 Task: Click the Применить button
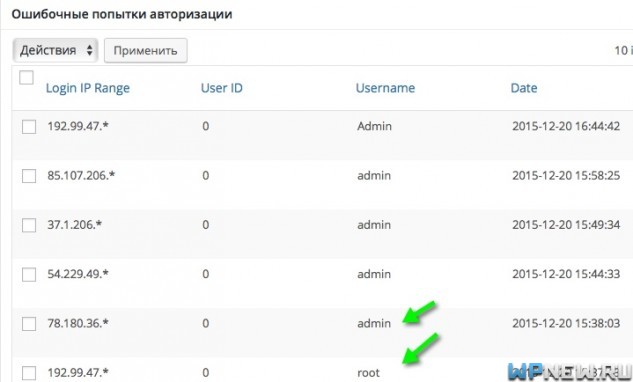coord(145,50)
